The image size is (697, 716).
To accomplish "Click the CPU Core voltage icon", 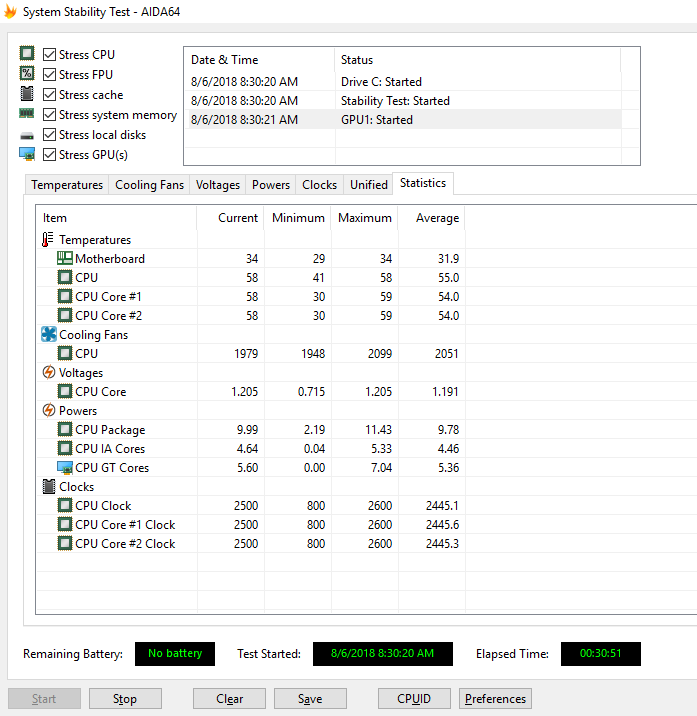I will (64, 391).
